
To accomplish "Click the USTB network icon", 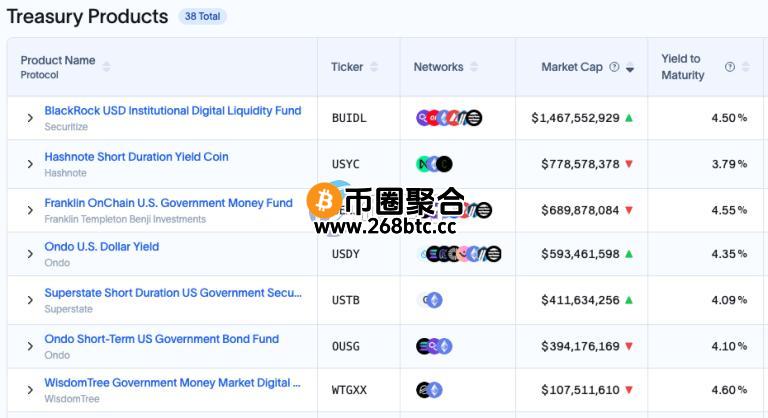I will pyautogui.click(x=431, y=300).
